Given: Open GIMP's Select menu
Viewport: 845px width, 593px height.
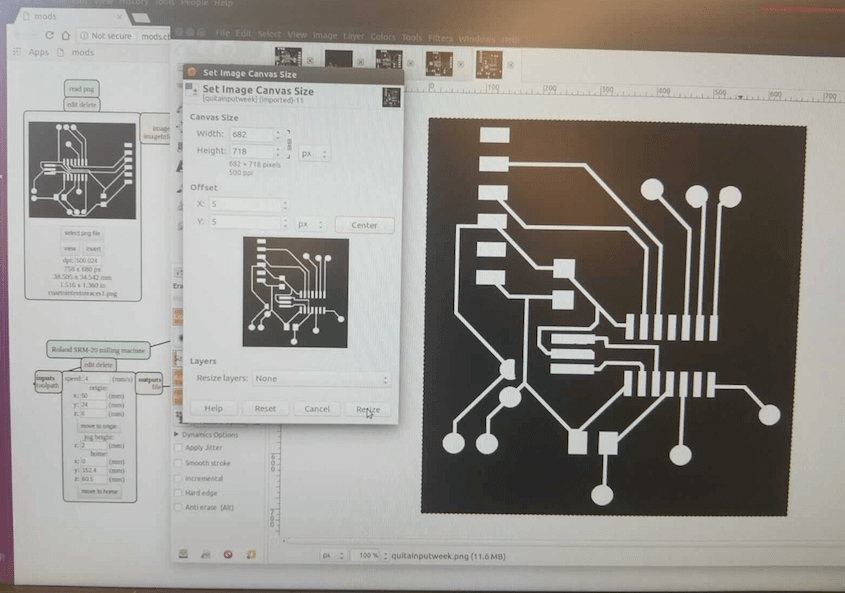Looking at the screenshot, I should [269, 34].
